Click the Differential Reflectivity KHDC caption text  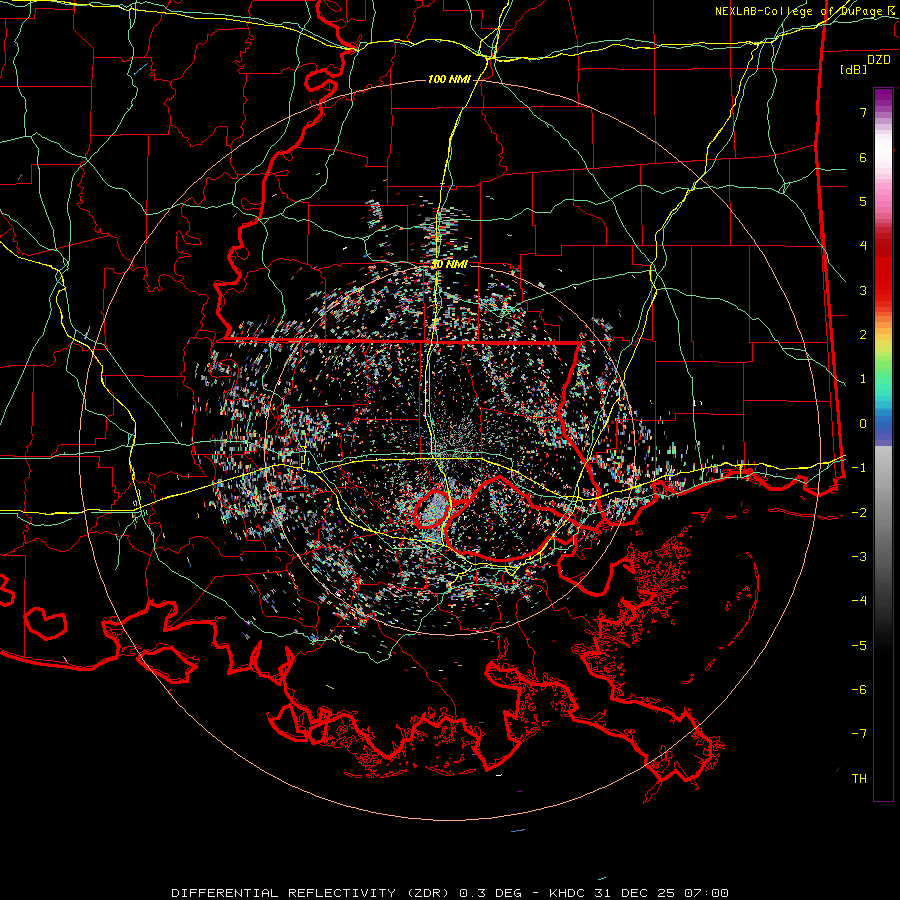pyautogui.click(x=450, y=893)
